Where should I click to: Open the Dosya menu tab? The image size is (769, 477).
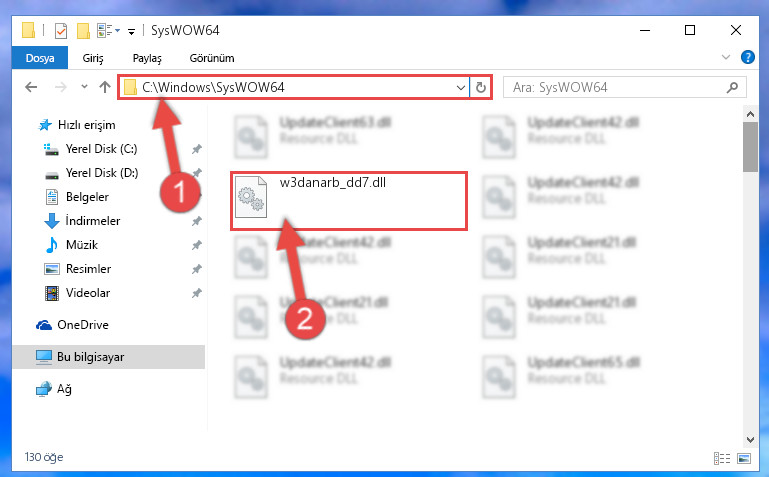(40, 58)
